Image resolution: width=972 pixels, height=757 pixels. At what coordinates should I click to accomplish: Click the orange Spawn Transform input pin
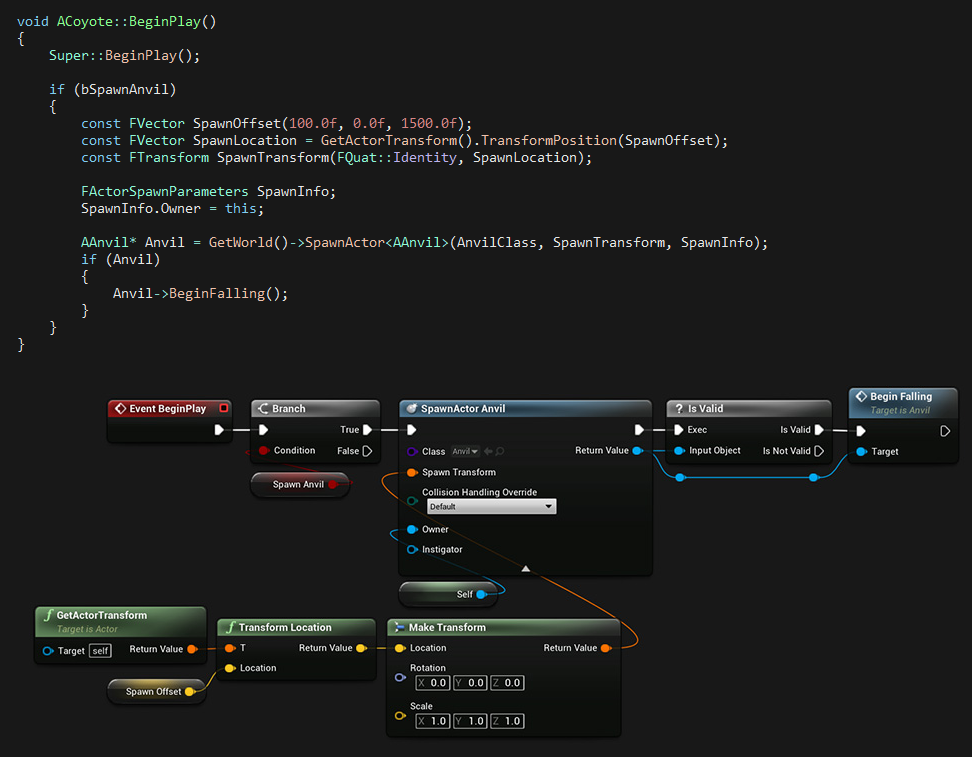coord(412,472)
